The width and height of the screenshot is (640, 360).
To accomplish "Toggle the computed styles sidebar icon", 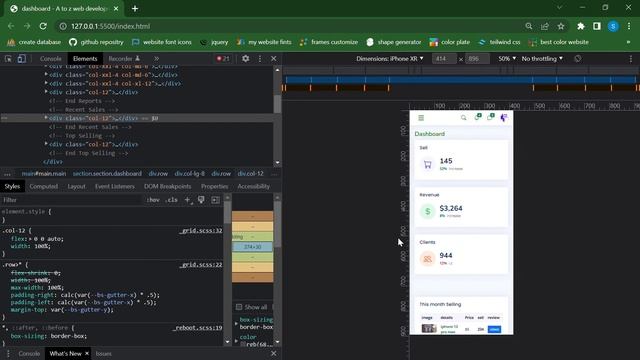I will pos(215,200).
